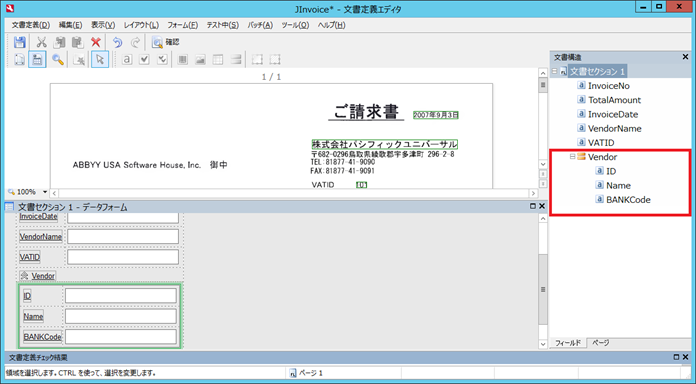Click the BANKCode input box
Image resolution: width=696 pixels, height=384 pixels.
click(x=121, y=336)
